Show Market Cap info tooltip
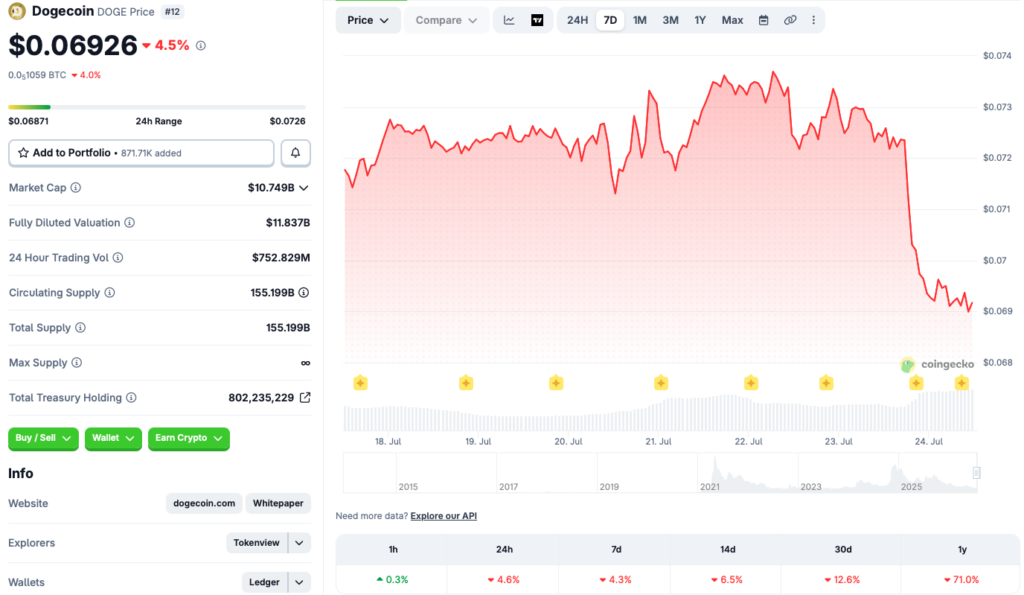Screen dimensions: 1024x595 coord(76,188)
